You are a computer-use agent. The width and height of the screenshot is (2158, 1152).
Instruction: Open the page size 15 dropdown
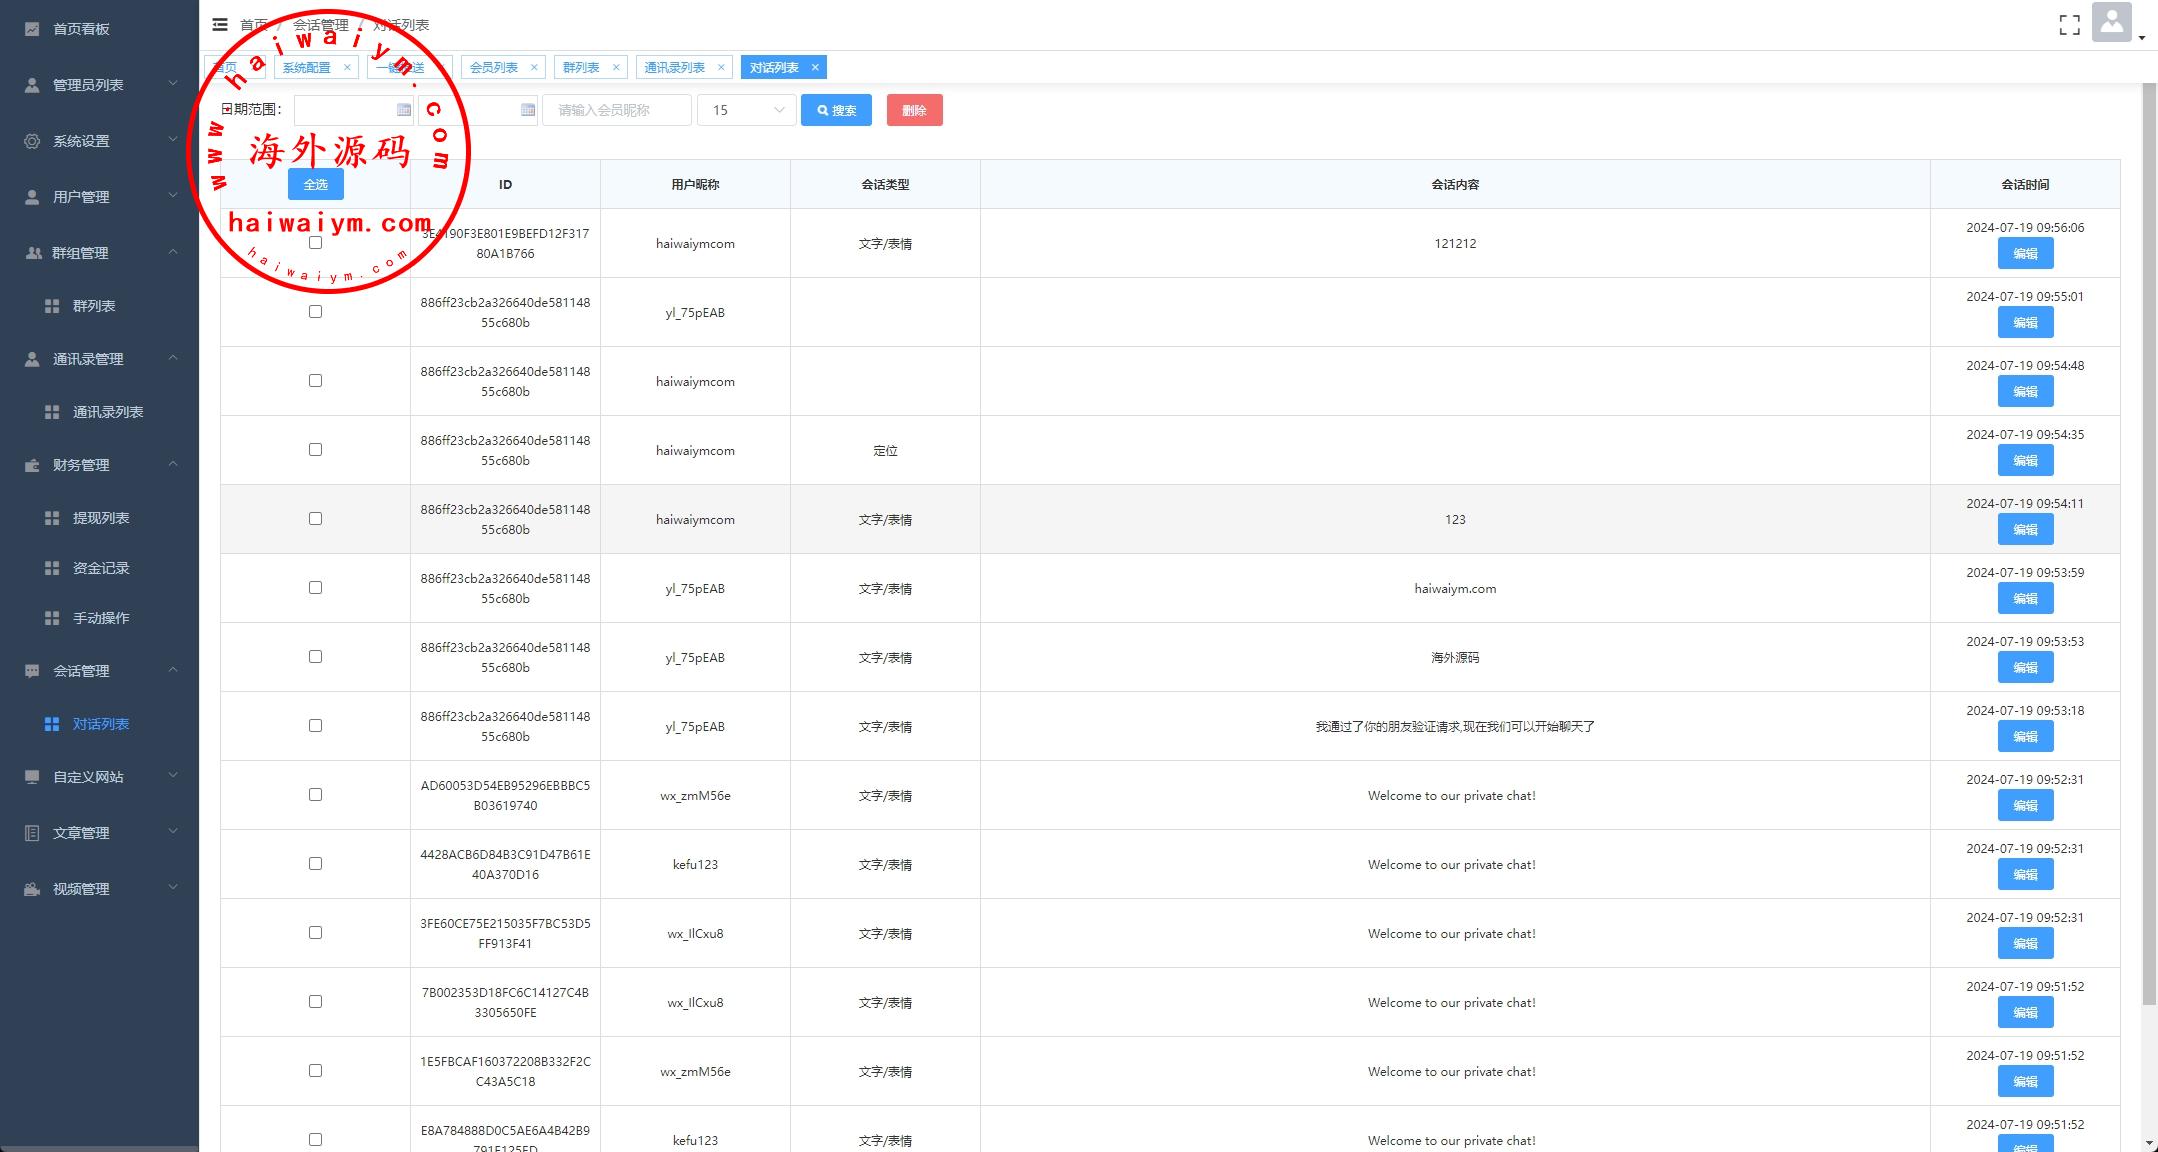746,110
